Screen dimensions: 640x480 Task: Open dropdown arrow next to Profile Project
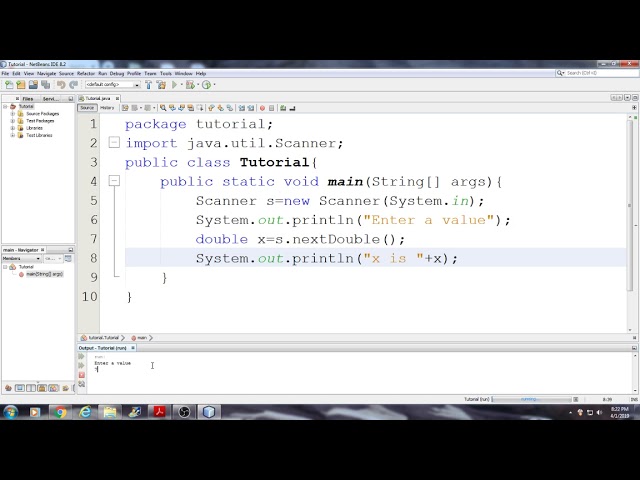[x=214, y=84]
